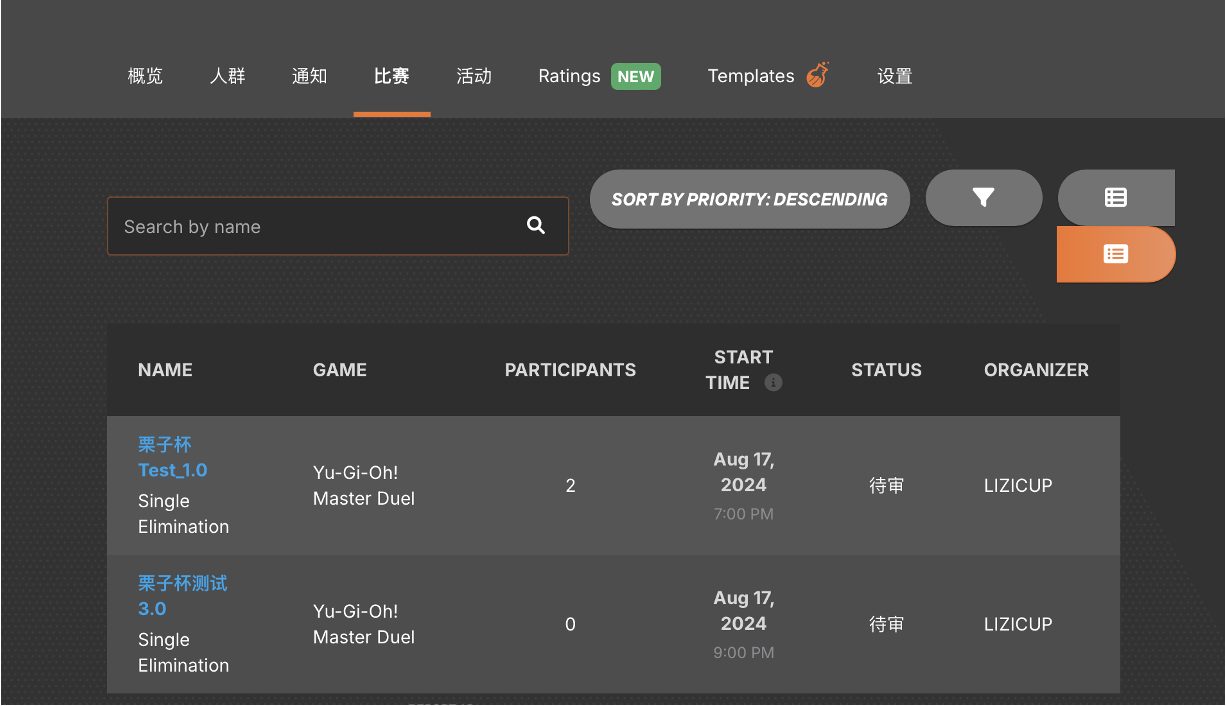Select the orange list view icon
Image resolution: width=1226 pixels, height=706 pixels.
pyautogui.click(x=1116, y=254)
